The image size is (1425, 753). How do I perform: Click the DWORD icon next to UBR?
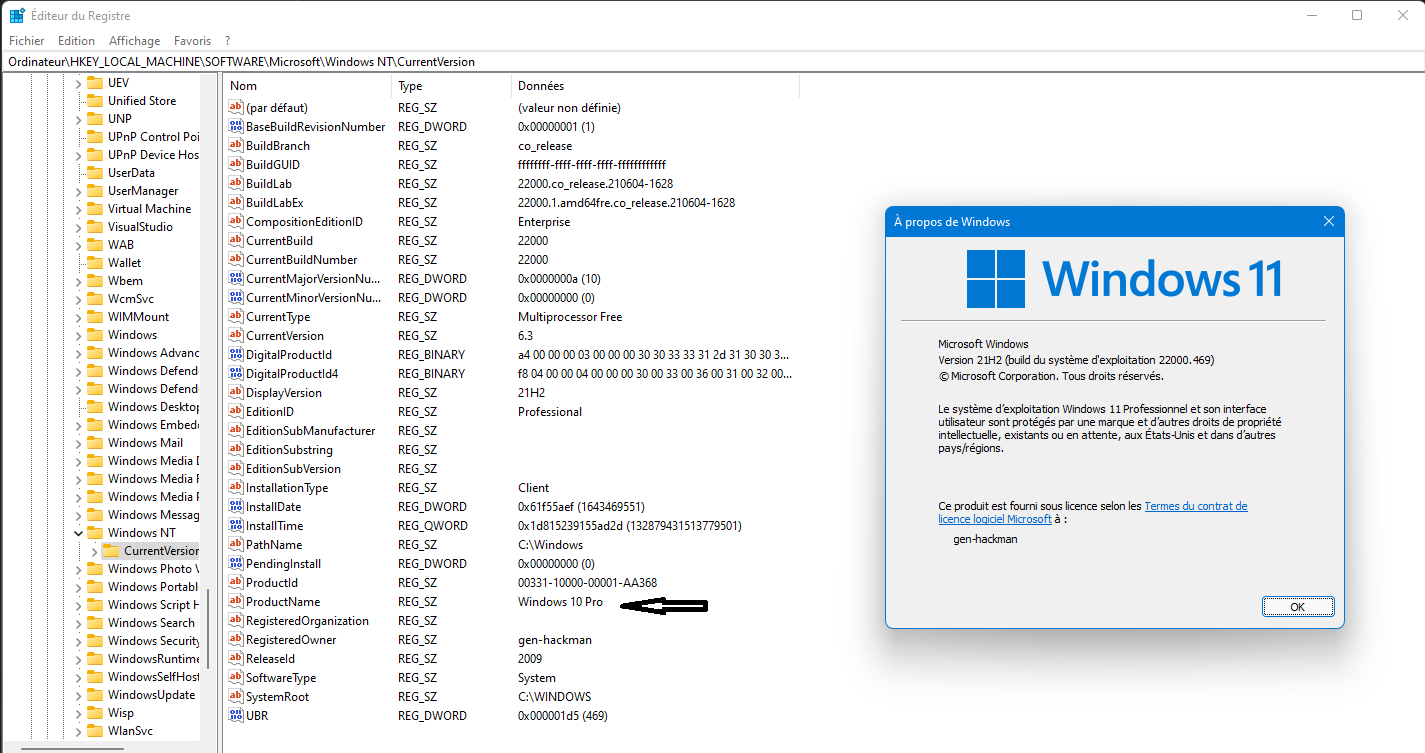point(236,716)
